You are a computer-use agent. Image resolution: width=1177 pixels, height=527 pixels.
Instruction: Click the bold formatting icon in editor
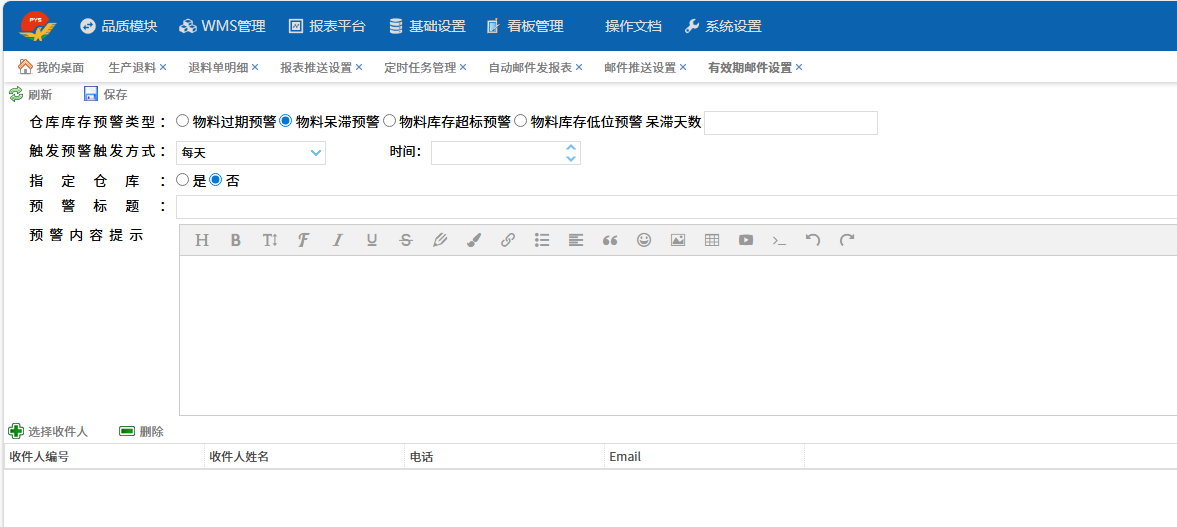236,240
